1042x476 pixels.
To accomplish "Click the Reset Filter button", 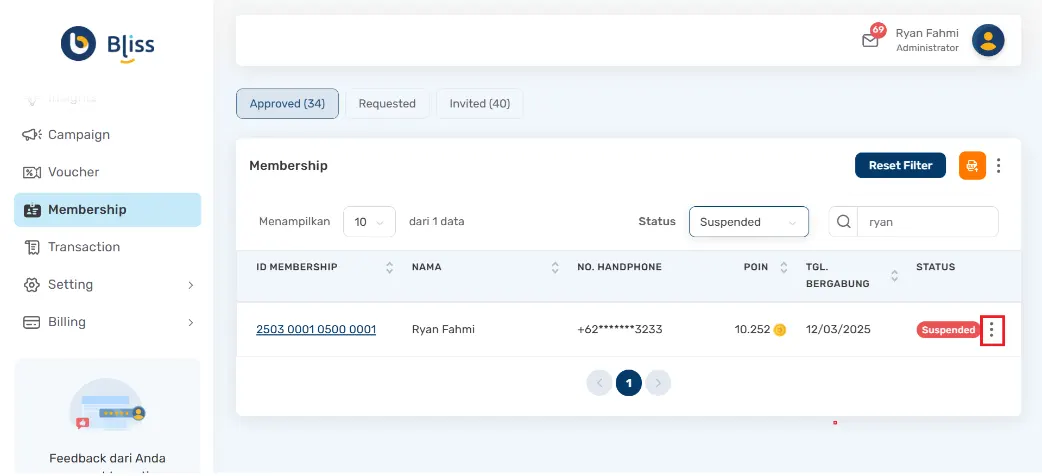I will [x=899, y=166].
